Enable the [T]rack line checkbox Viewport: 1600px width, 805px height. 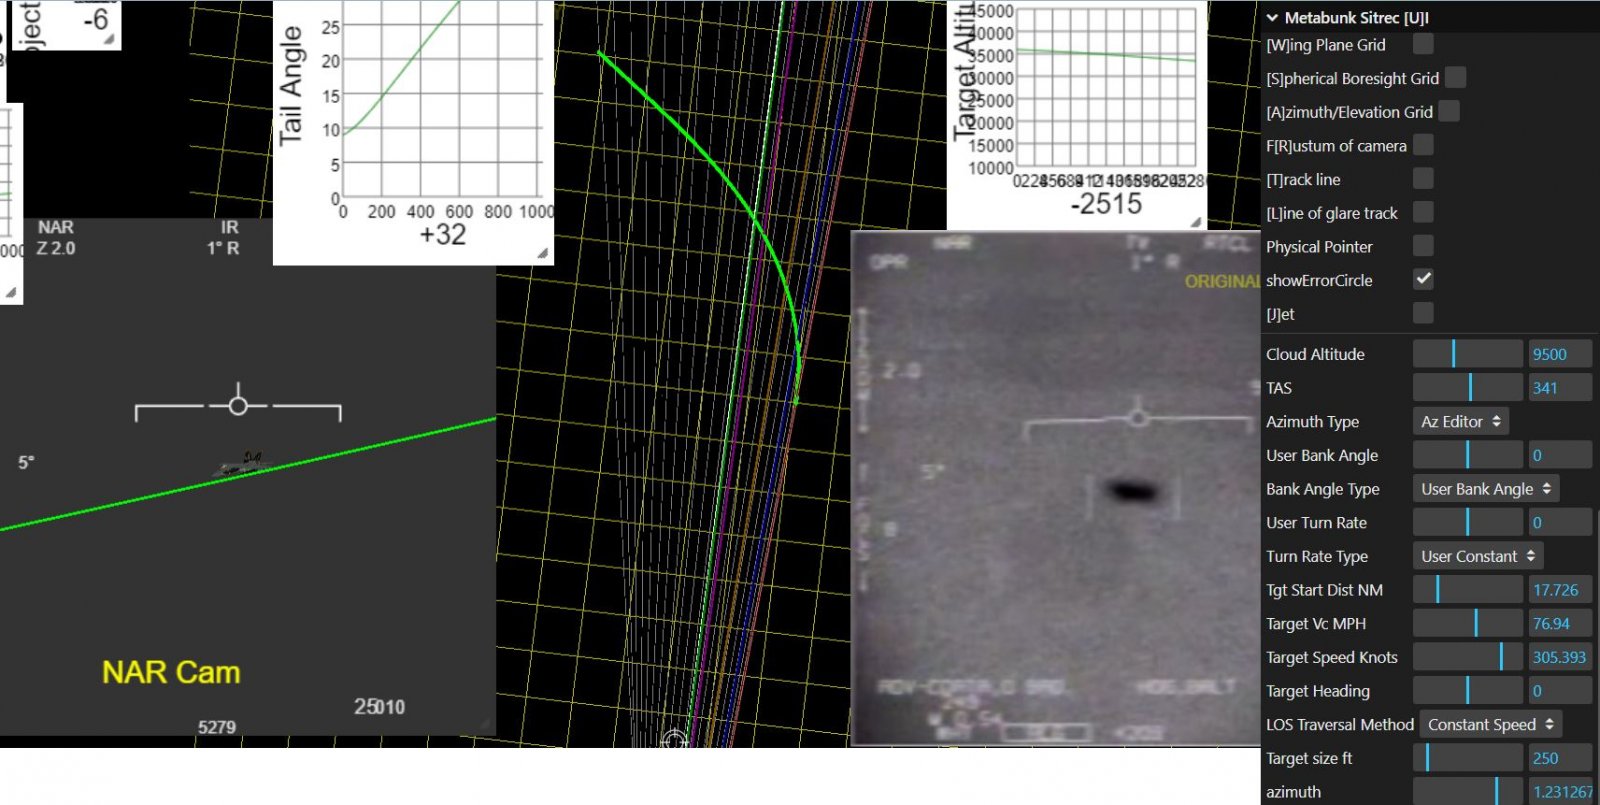pyautogui.click(x=1423, y=179)
